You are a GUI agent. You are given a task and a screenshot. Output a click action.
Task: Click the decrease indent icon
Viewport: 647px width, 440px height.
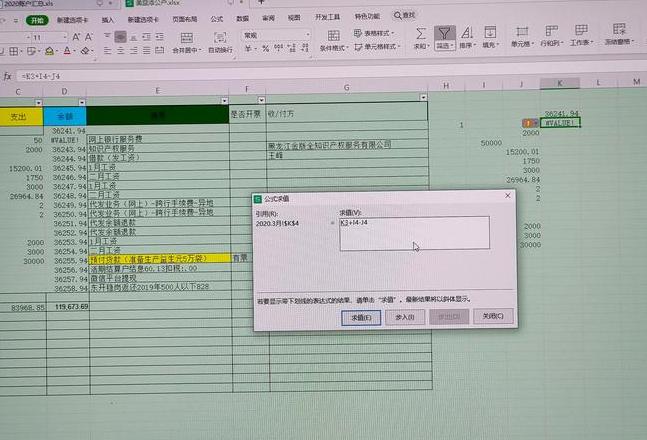(146, 37)
